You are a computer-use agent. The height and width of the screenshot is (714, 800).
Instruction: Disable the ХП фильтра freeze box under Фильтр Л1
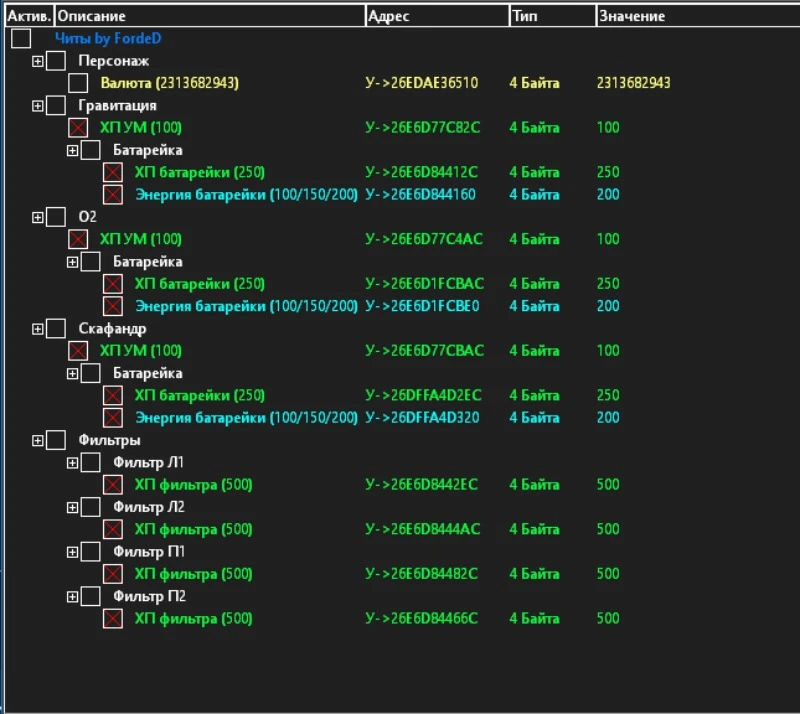[113, 485]
